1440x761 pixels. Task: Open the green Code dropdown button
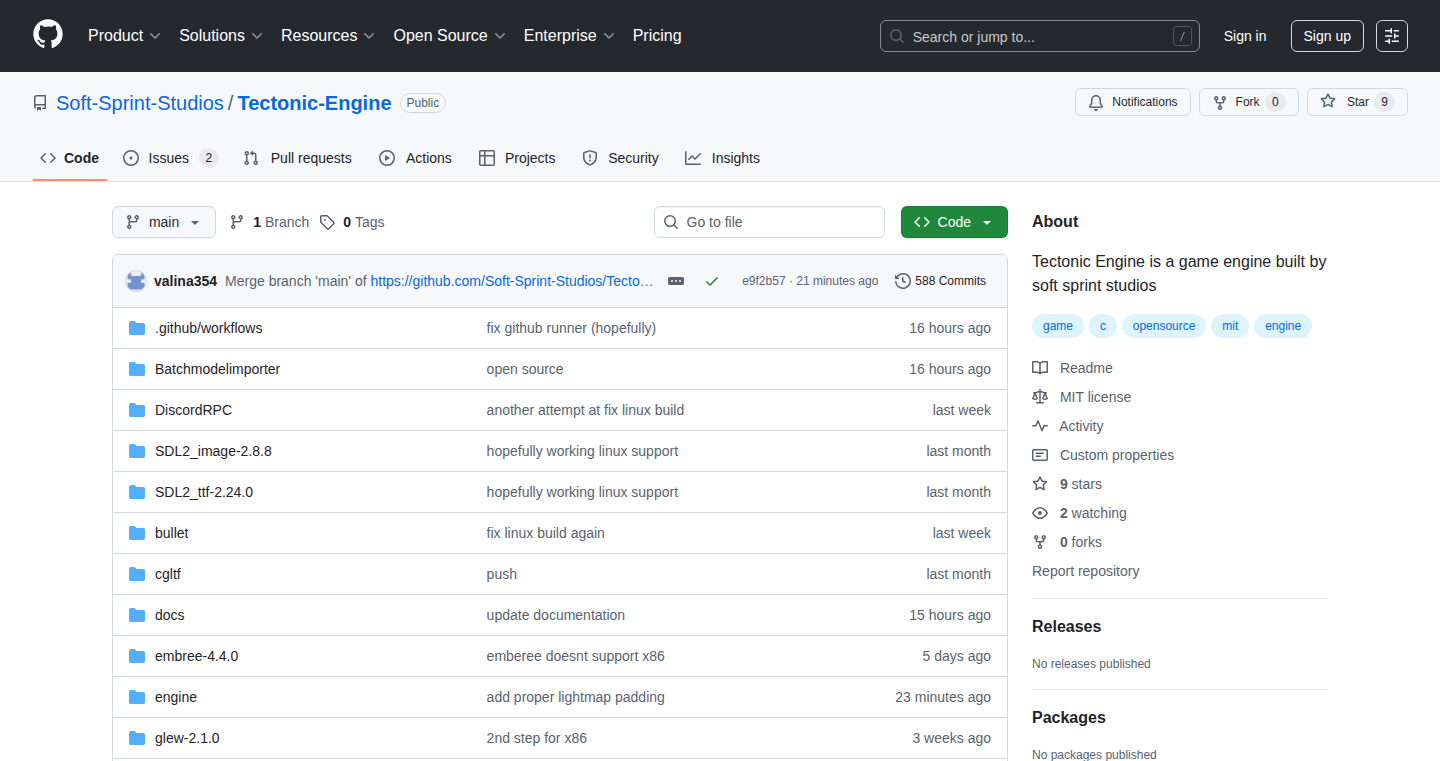[954, 222]
